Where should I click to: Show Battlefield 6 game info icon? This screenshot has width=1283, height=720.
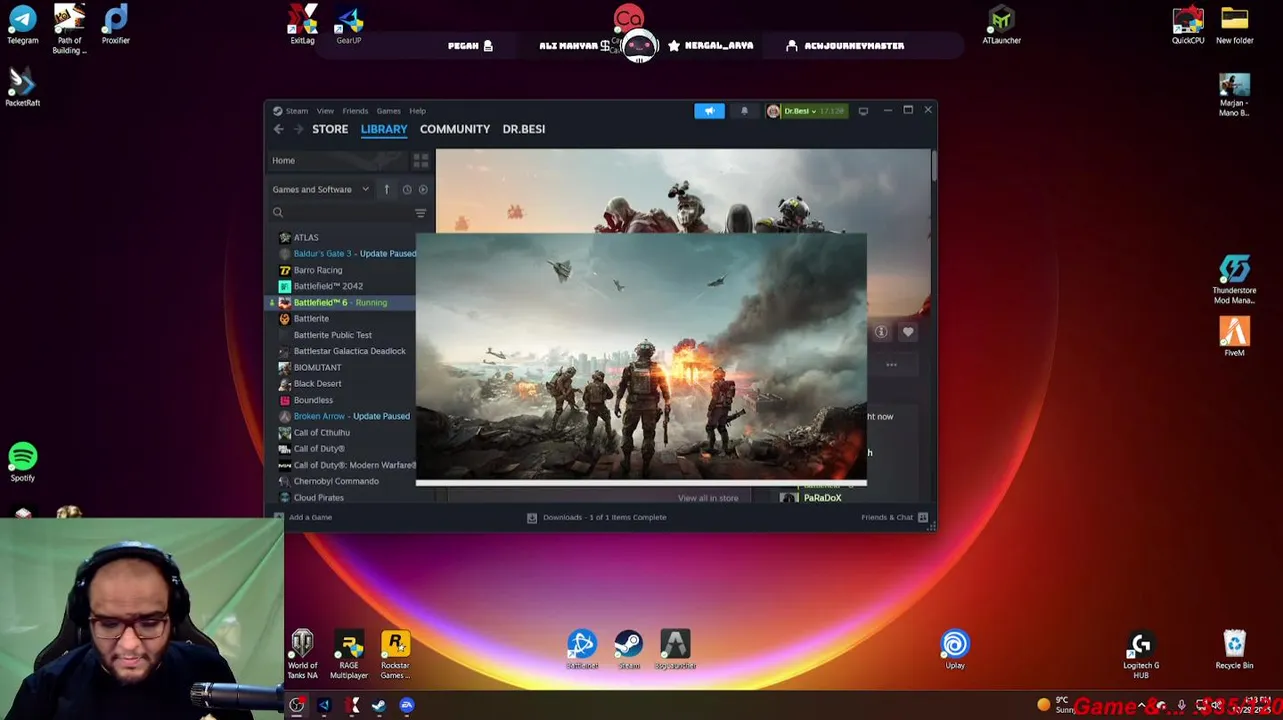pyautogui.click(x=881, y=332)
